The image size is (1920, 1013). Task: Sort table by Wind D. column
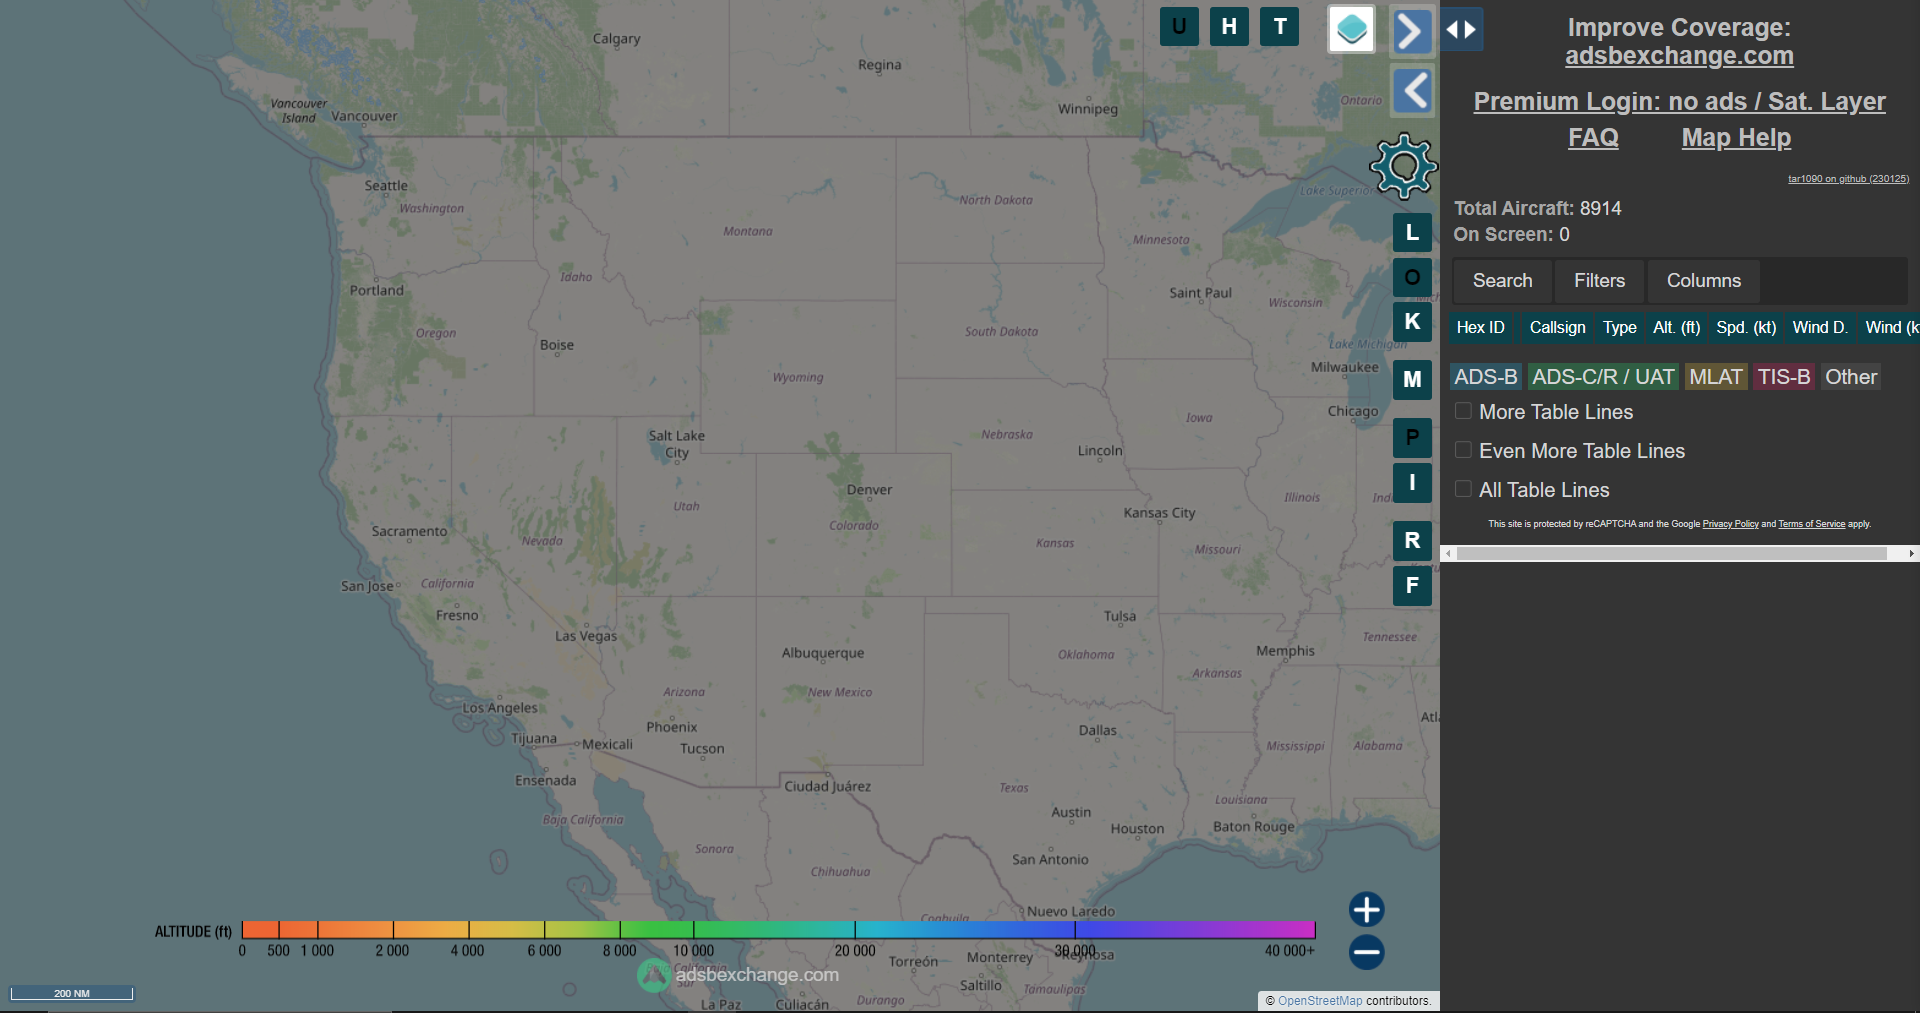click(1820, 327)
